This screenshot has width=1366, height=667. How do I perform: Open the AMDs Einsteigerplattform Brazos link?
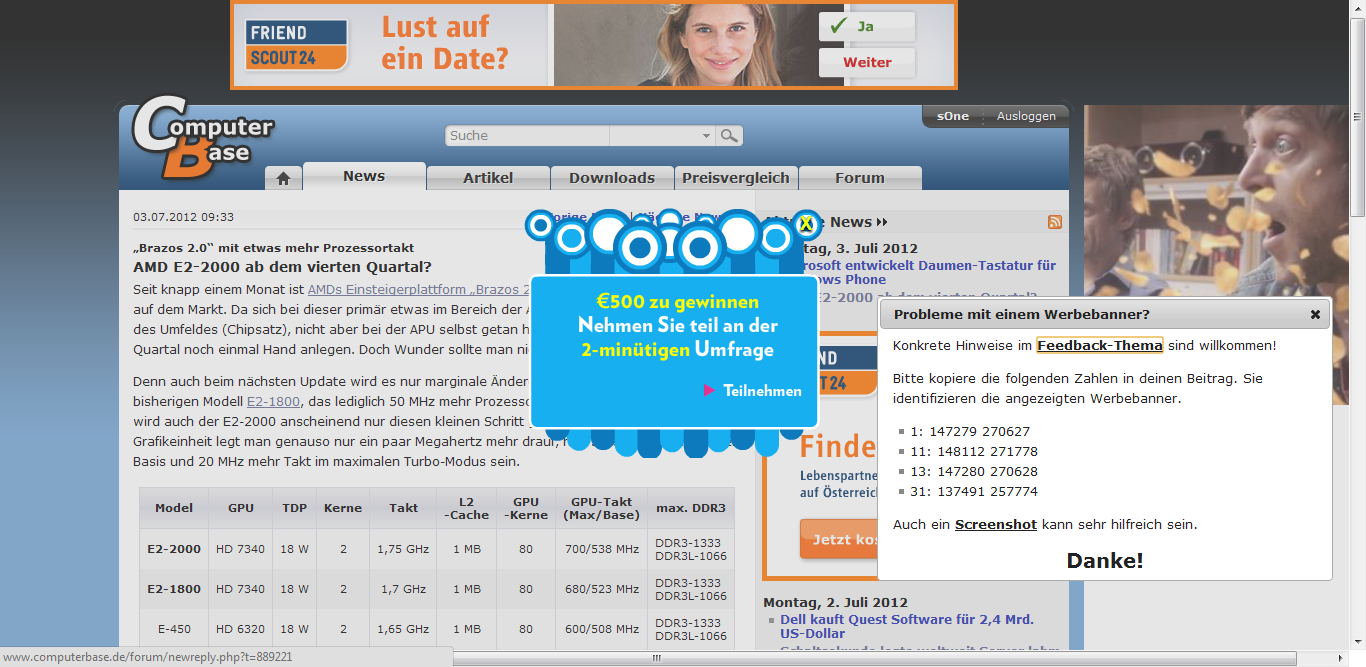click(x=419, y=288)
